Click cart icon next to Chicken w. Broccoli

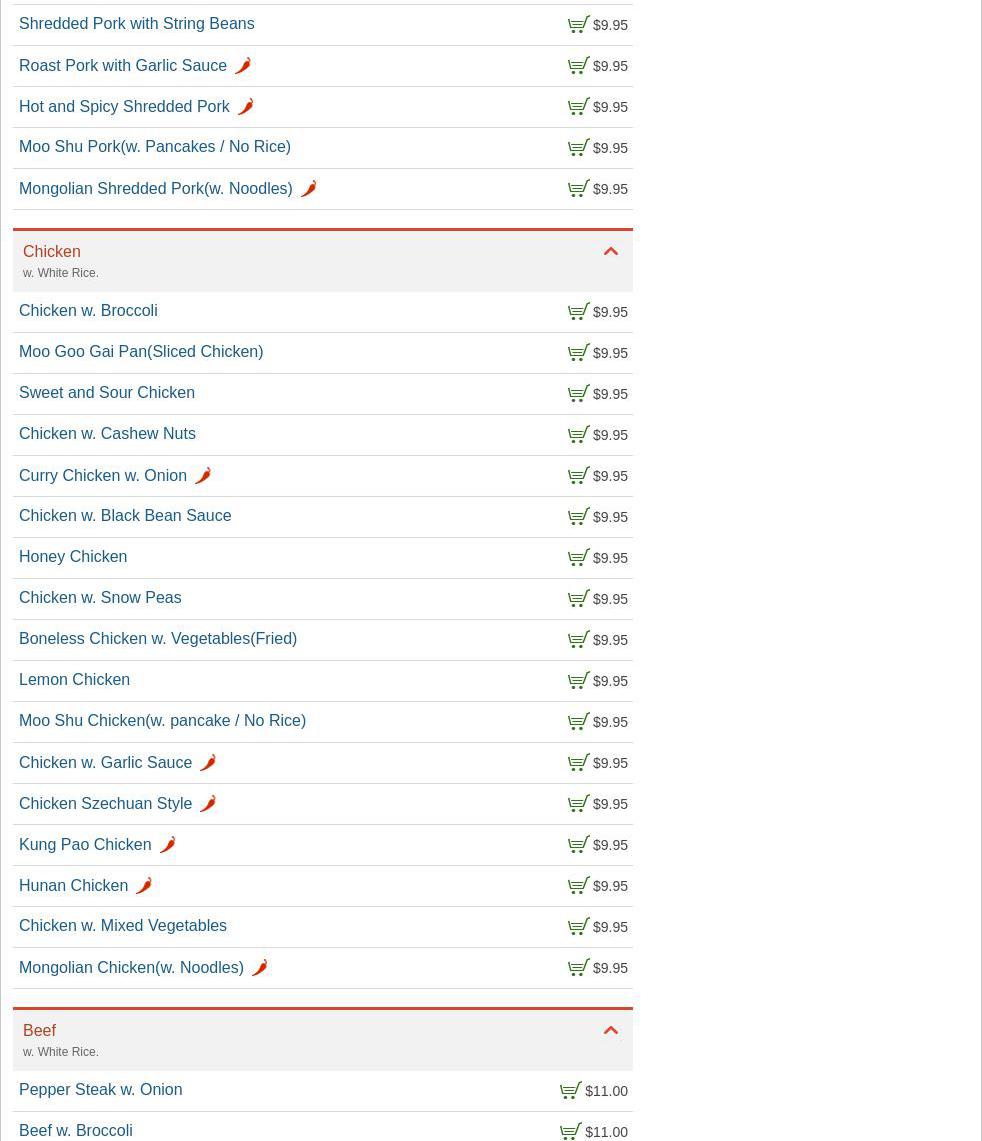578,312
